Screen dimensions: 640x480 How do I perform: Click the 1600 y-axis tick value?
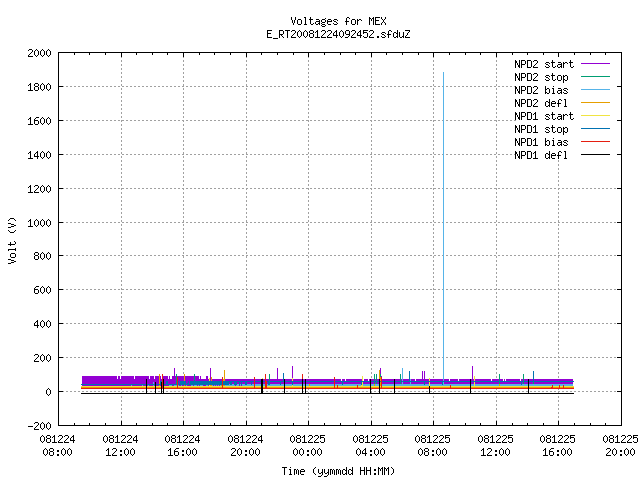pyautogui.click(x=39, y=121)
